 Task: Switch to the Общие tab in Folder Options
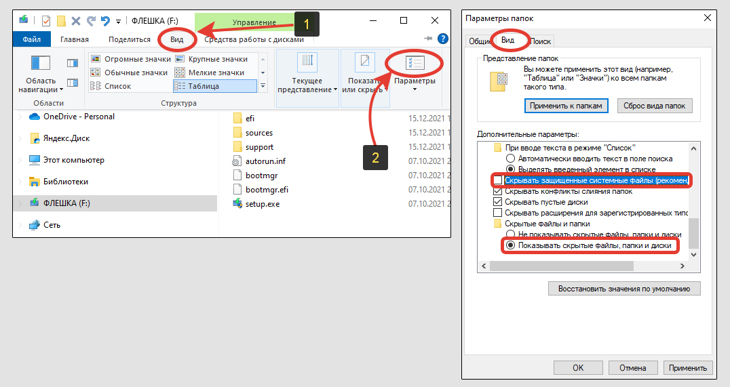[x=479, y=41]
